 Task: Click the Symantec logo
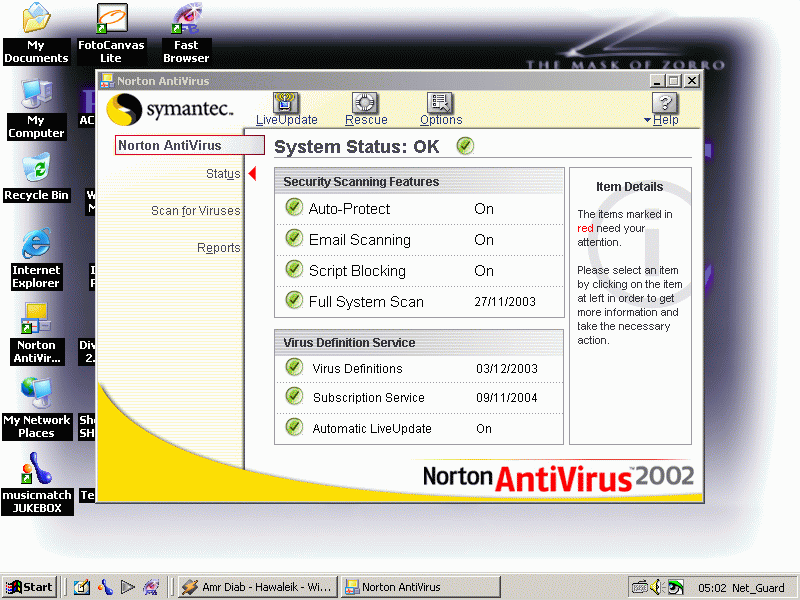(x=170, y=109)
